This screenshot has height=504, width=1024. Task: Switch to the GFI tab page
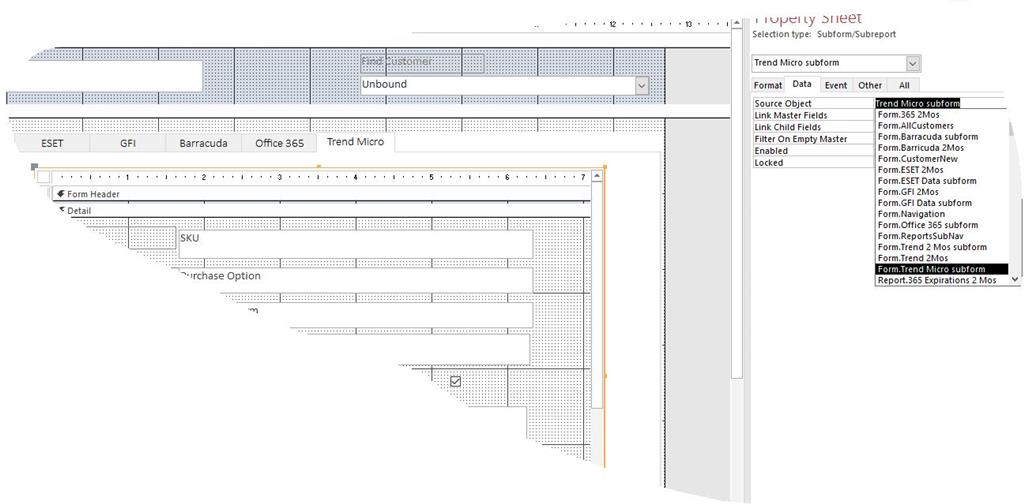(x=128, y=143)
